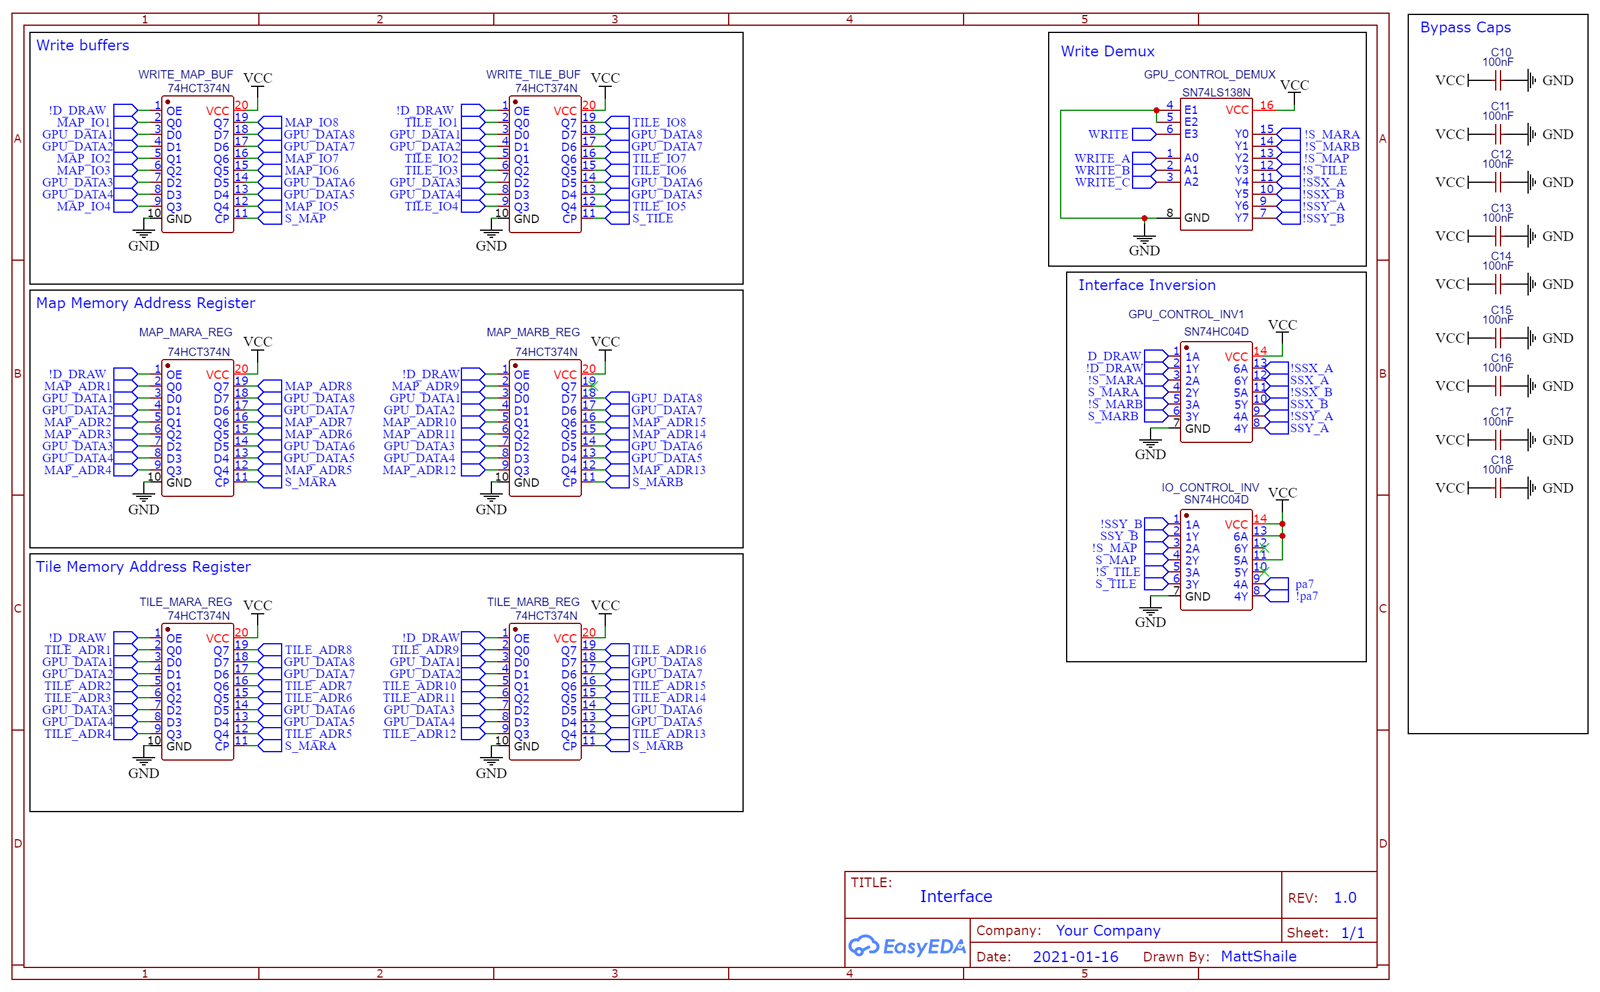Select capacitor C18 symbol in Bypass Caps
The image size is (1600, 992).
(1498, 488)
